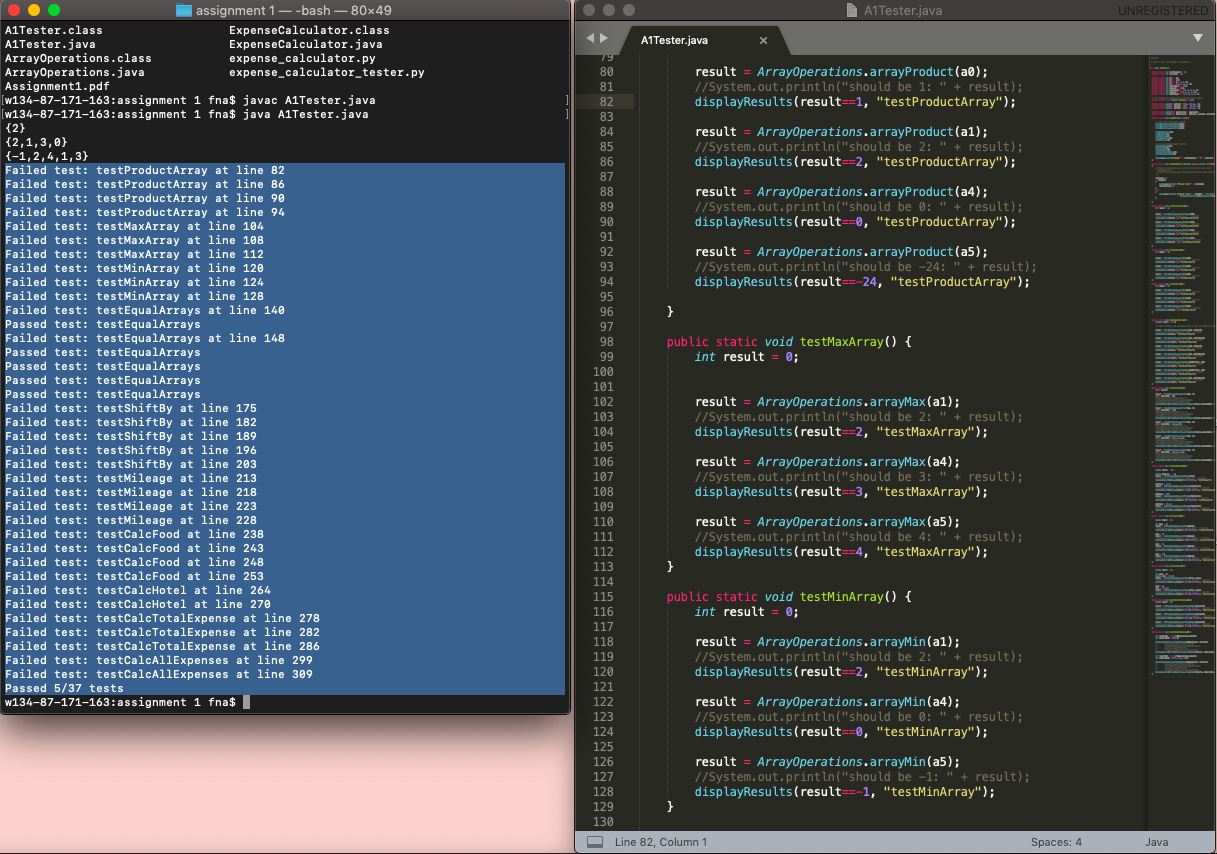The image size is (1217, 854).
Task: Click 'Failed test: testShiftBy at line 203' in Terminal
Action: click(131, 464)
